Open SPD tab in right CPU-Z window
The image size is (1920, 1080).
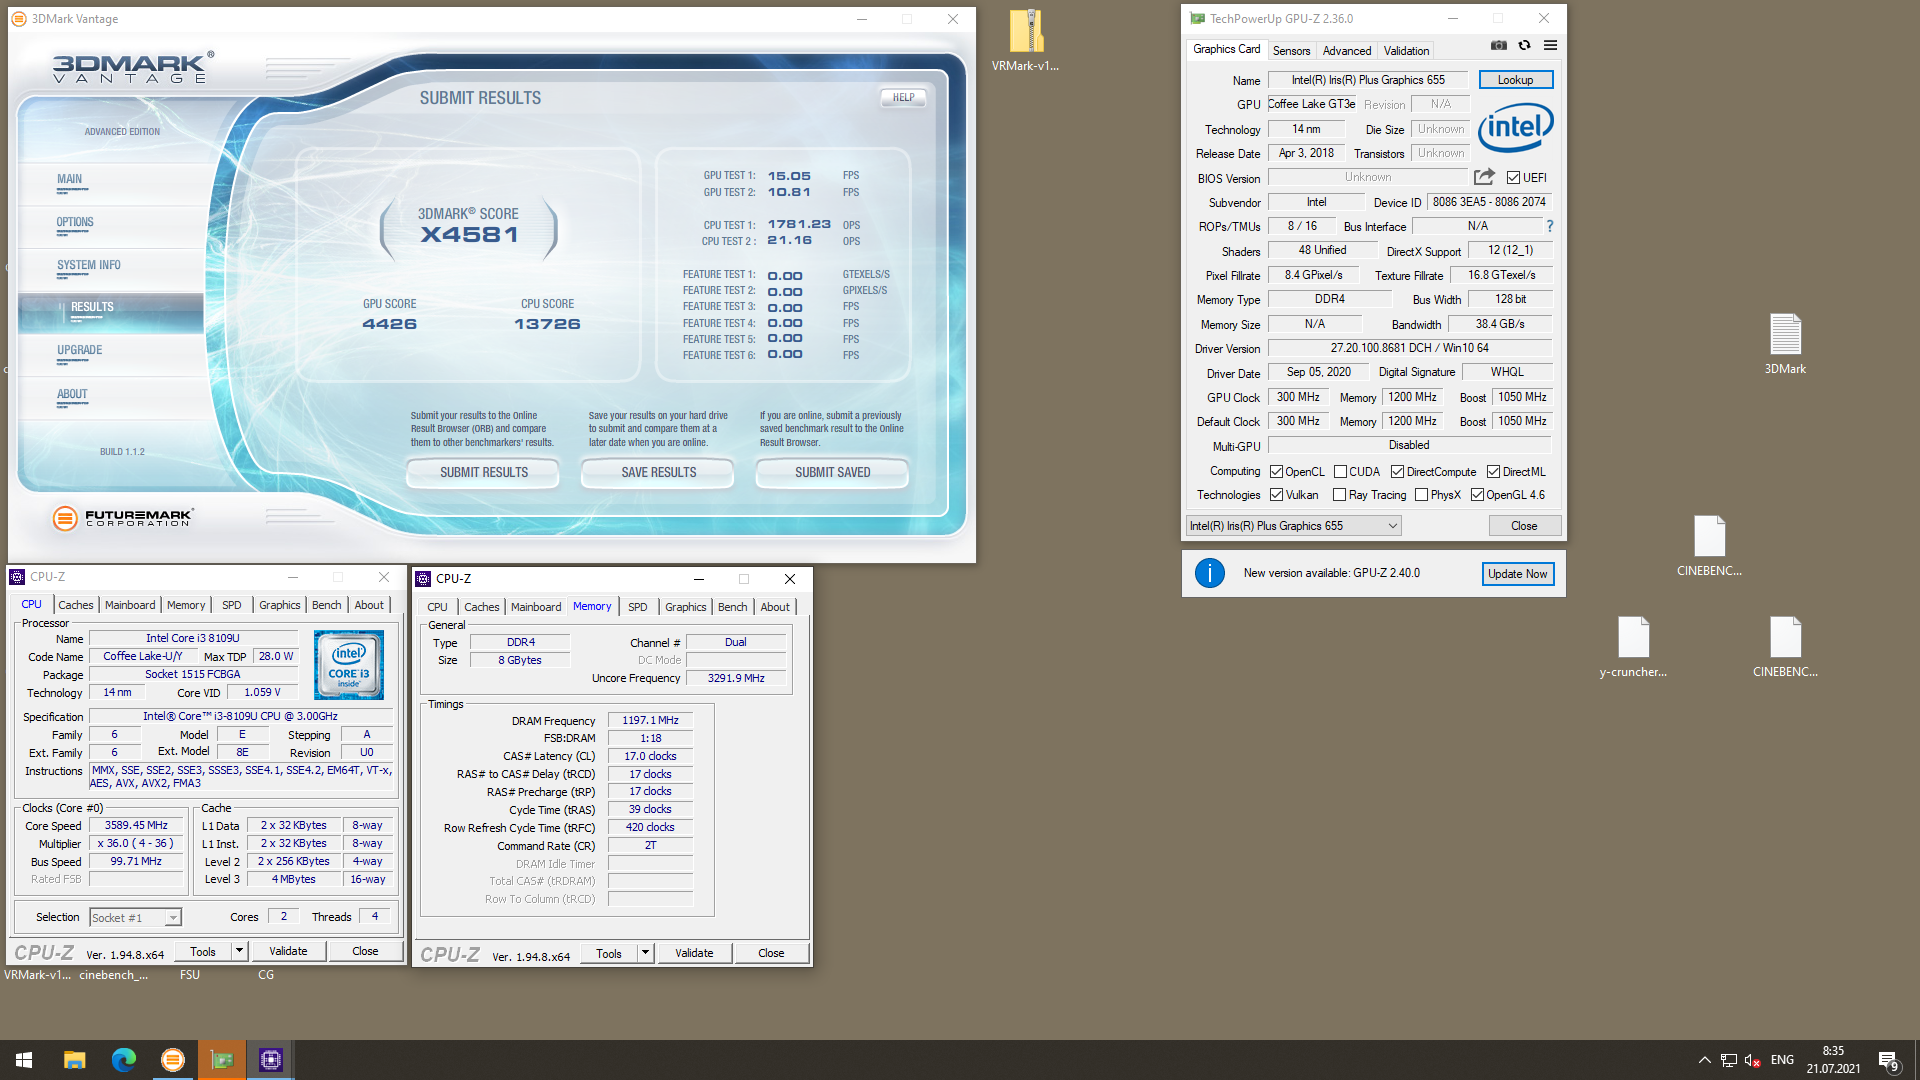click(x=637, y=607)
